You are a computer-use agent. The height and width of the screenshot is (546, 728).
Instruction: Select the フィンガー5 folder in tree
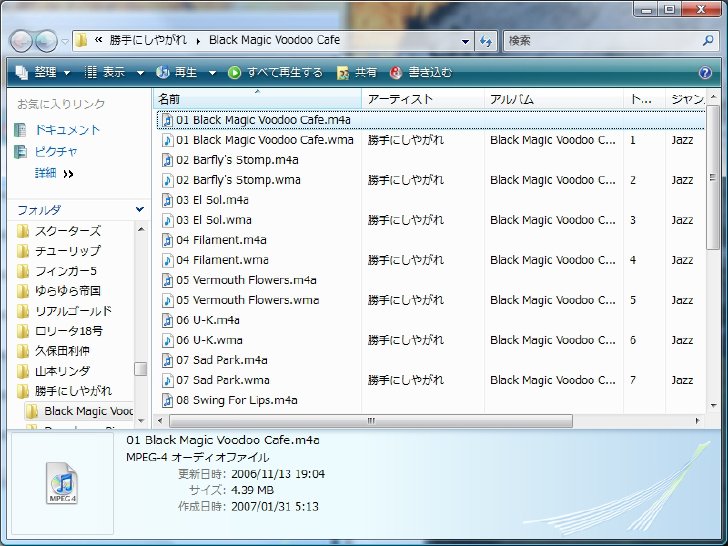click(65, 271)
